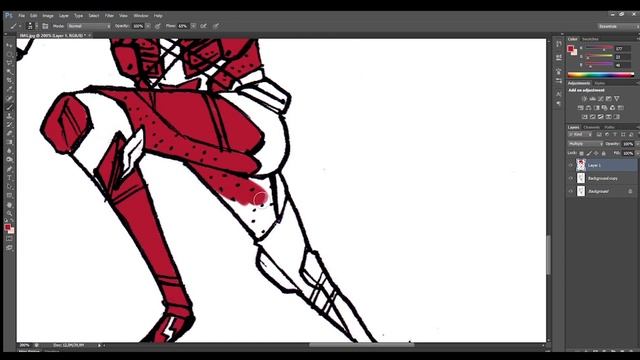Open the brush Flow slider arrow

coord(193,26)
